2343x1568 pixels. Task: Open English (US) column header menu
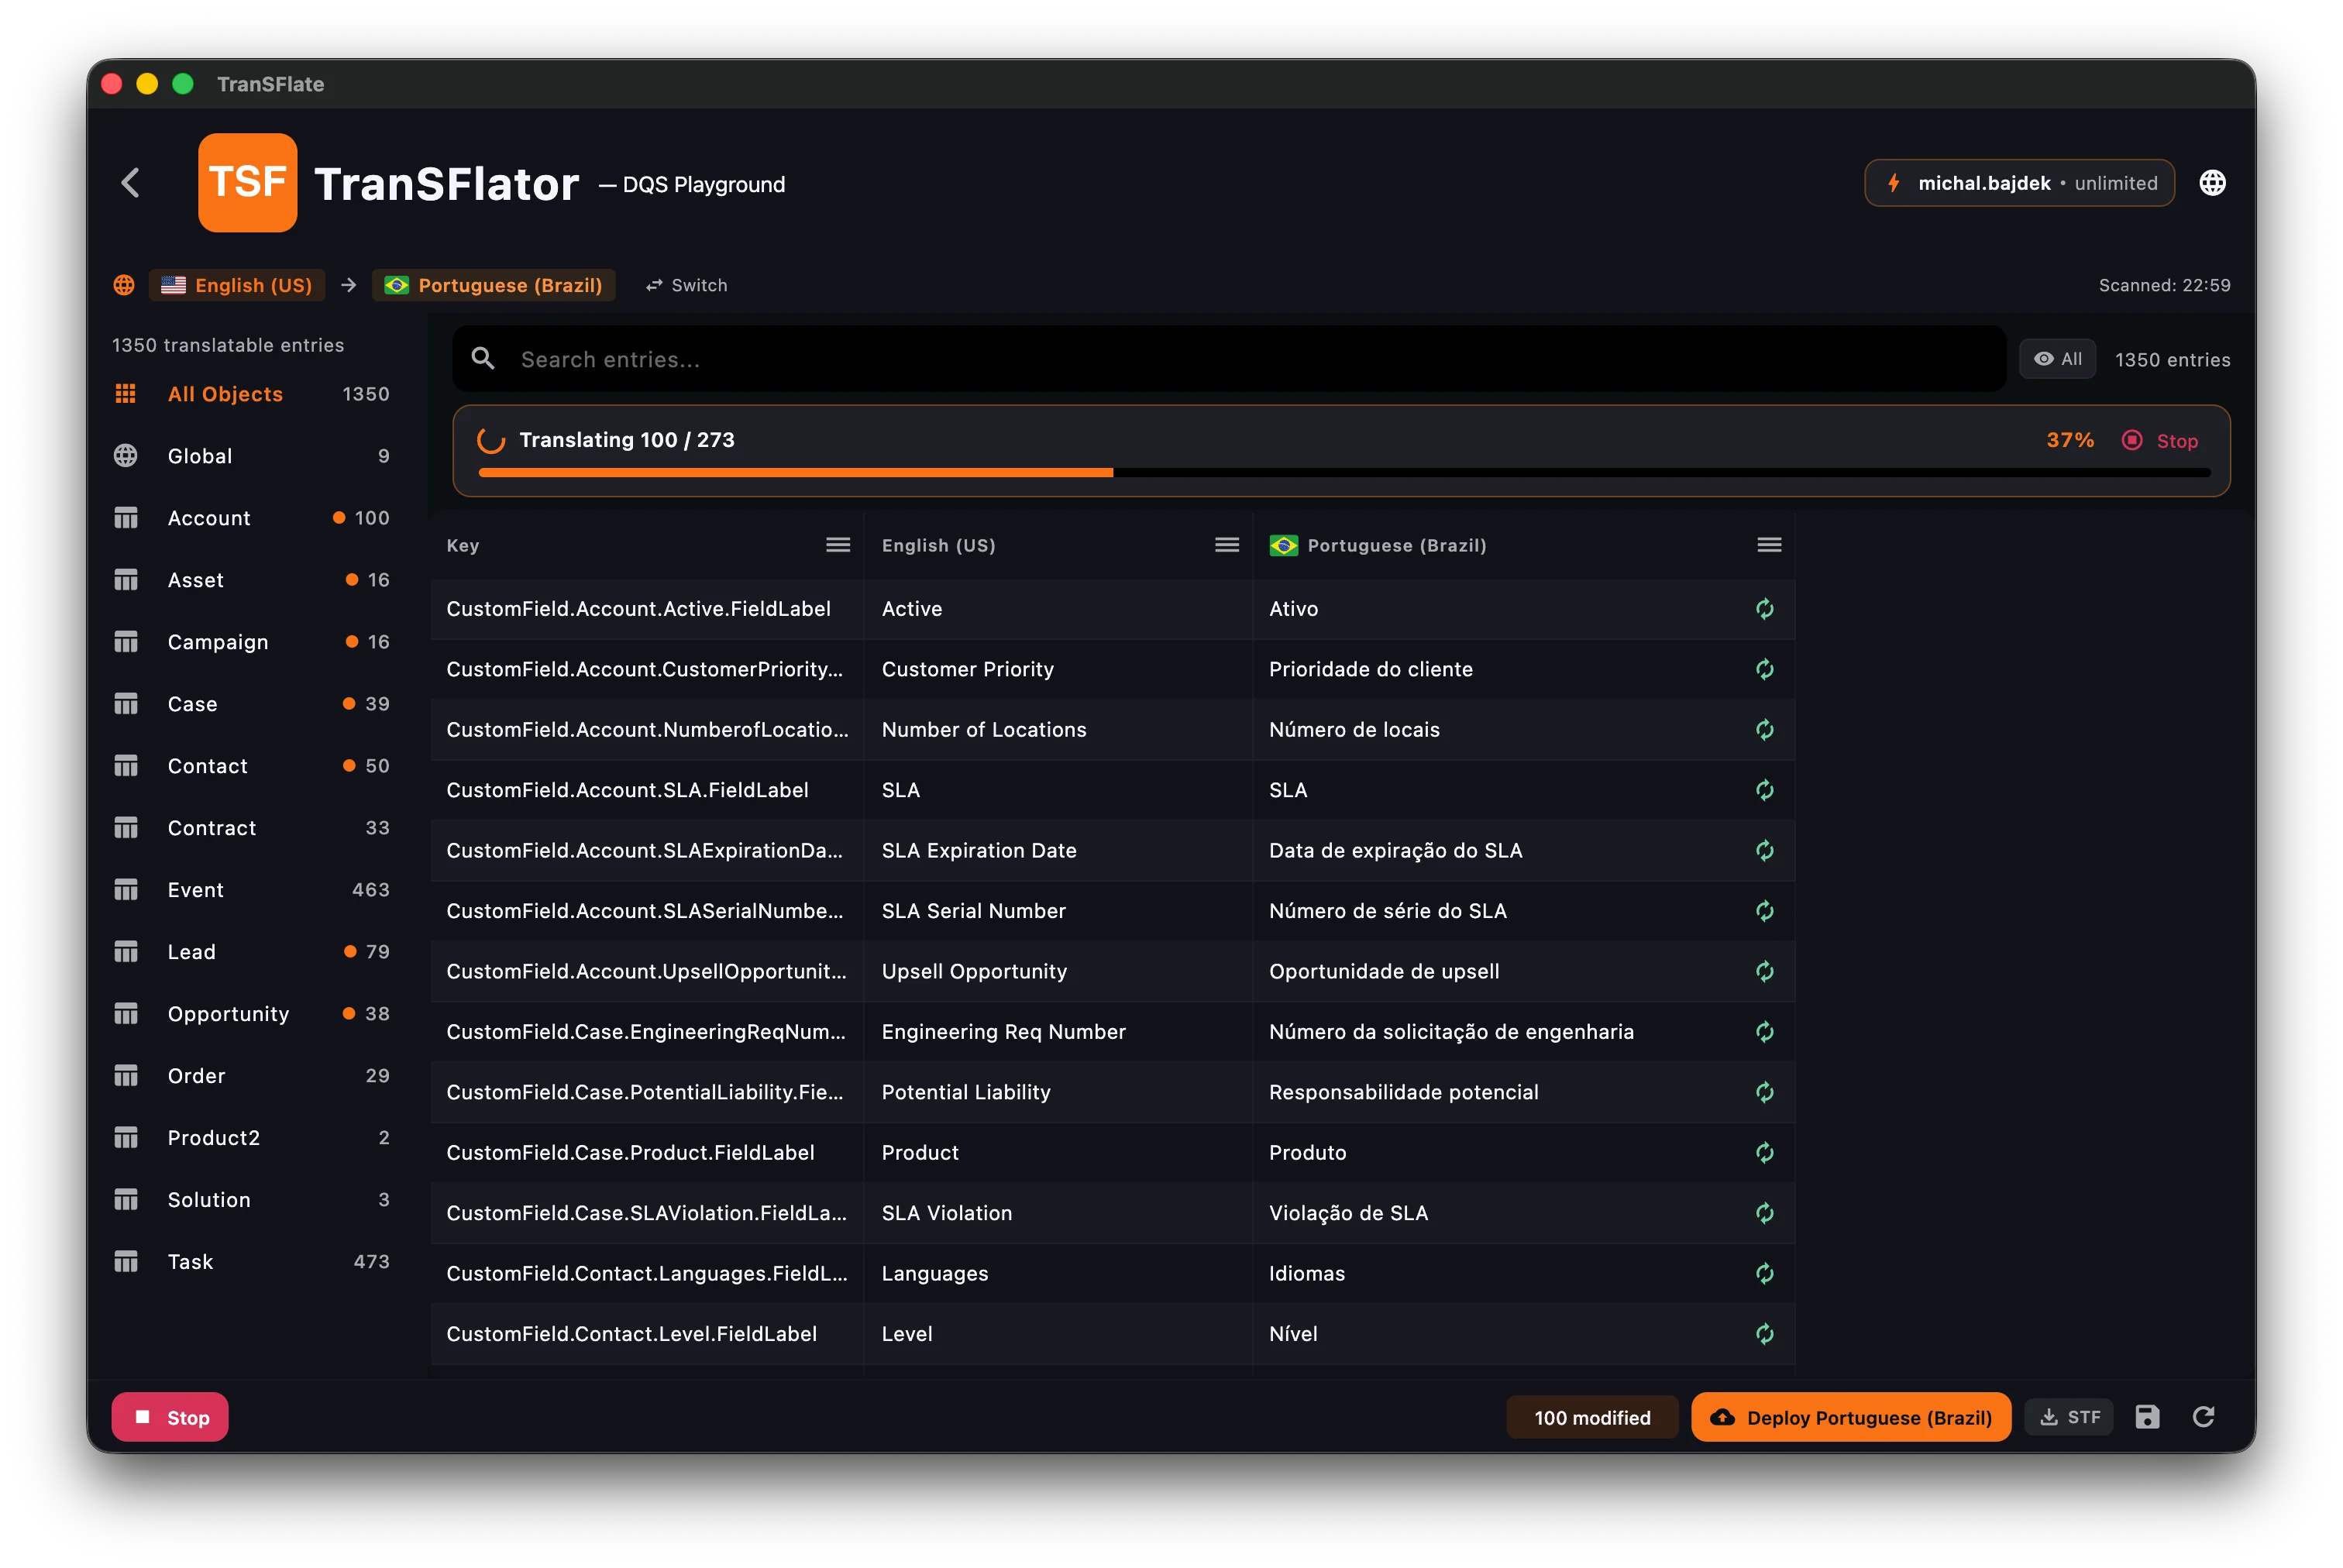pos(1226,545)
